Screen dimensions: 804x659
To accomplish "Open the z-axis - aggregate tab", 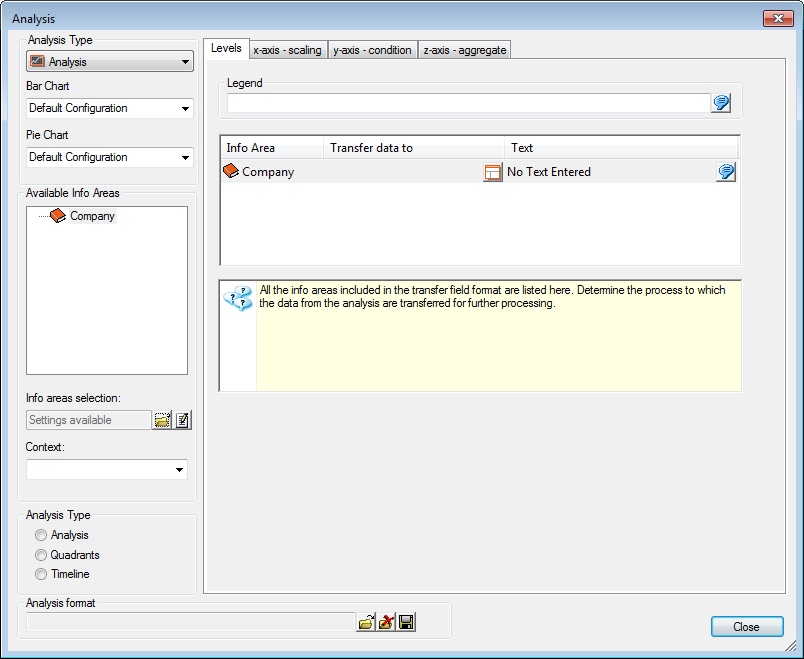I will coord(464,50).
